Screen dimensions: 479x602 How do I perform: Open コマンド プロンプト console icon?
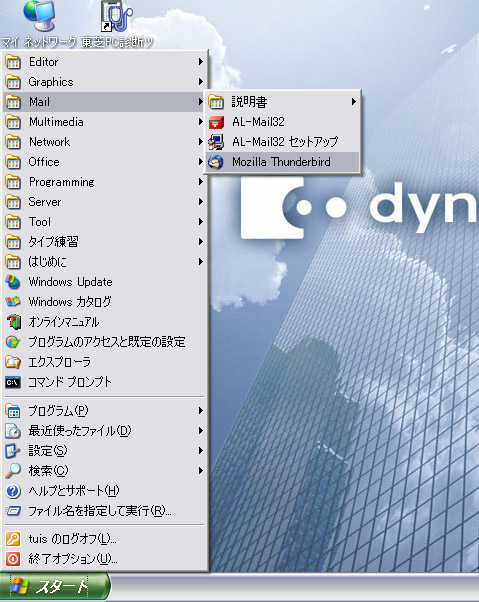(13, 382)
